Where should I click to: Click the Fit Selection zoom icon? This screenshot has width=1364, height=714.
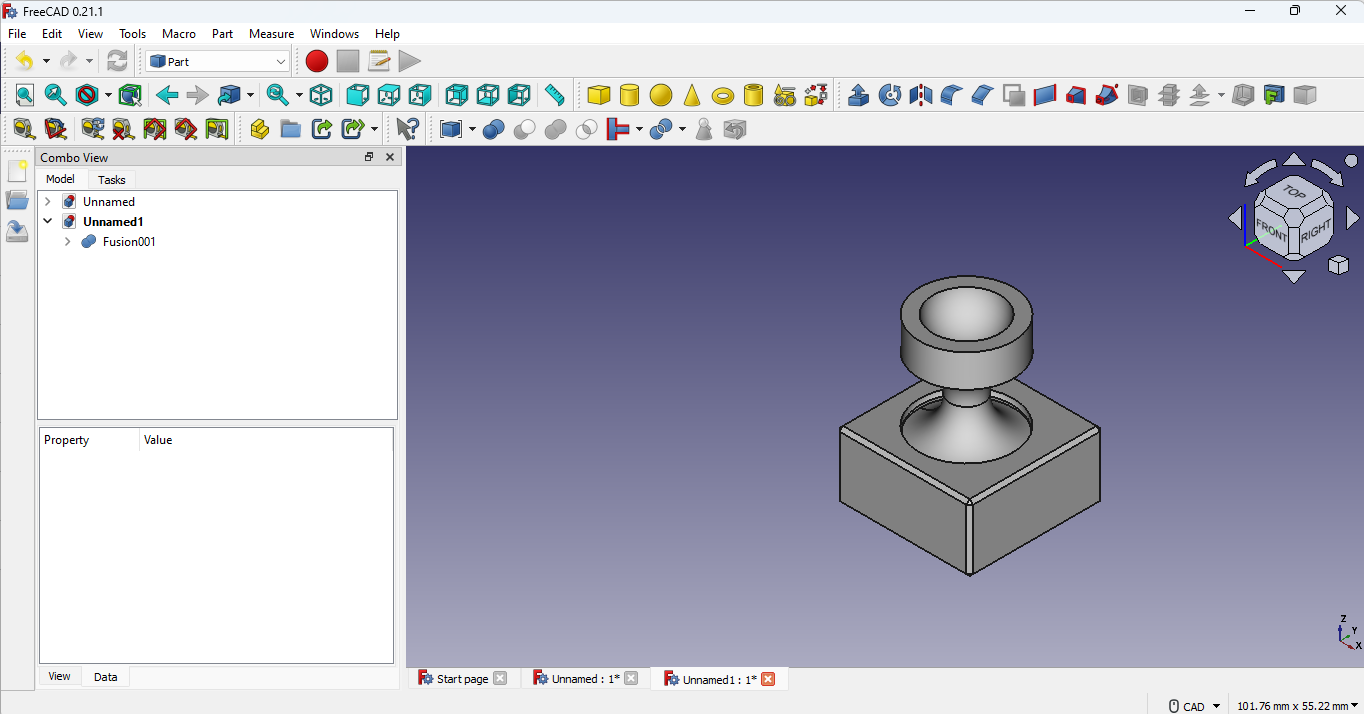[x=55, y=95]
